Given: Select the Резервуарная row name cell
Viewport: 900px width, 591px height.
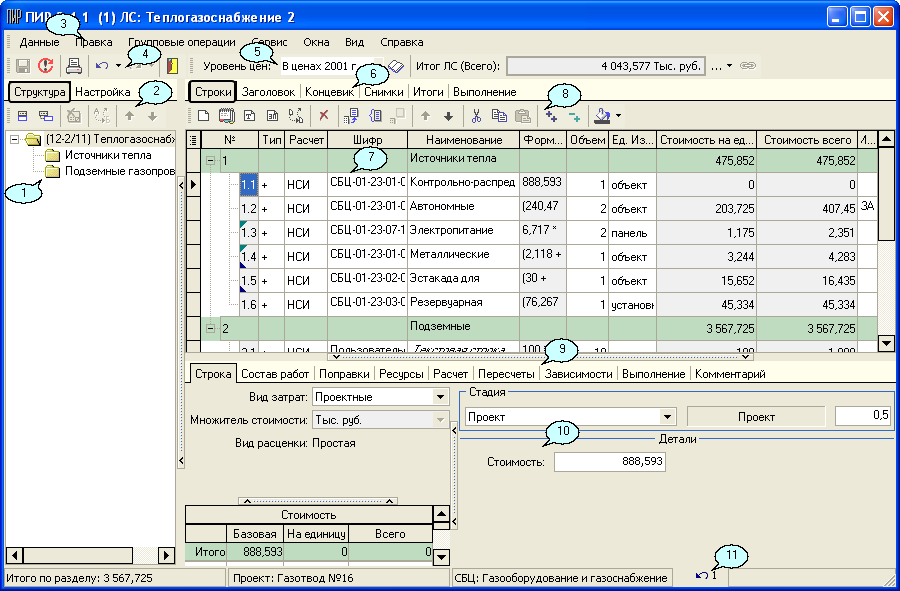Looking at the screenshot, I should pyautogui.click(x=464, y=304).
